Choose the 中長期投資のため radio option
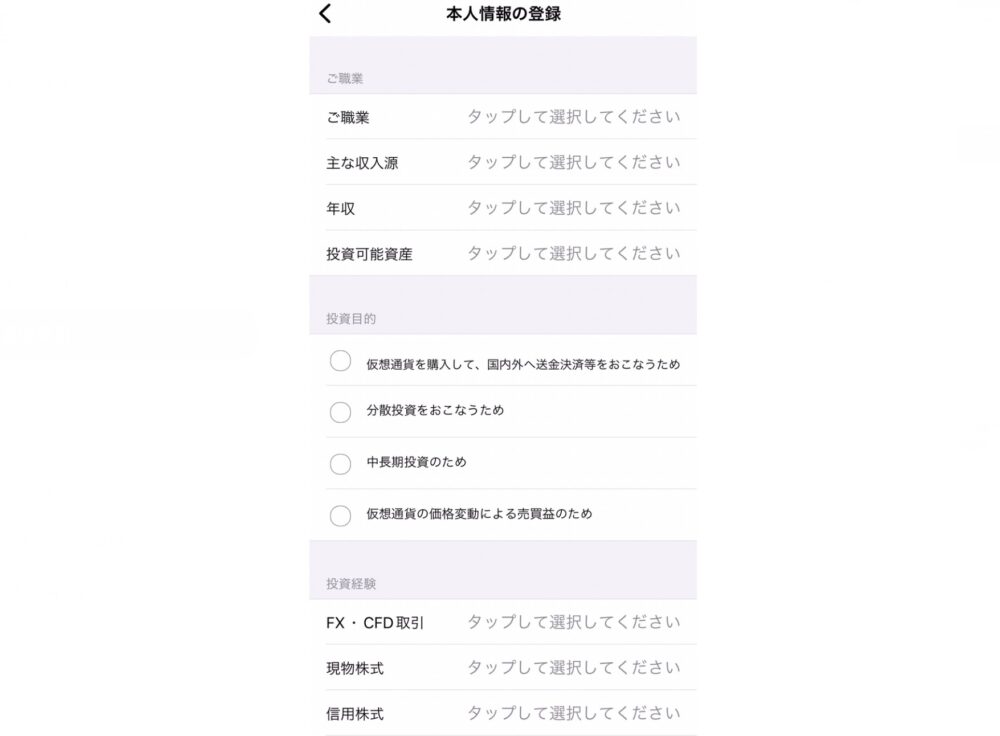This screenshot has height=736, width=1000. tap(341, 464)
